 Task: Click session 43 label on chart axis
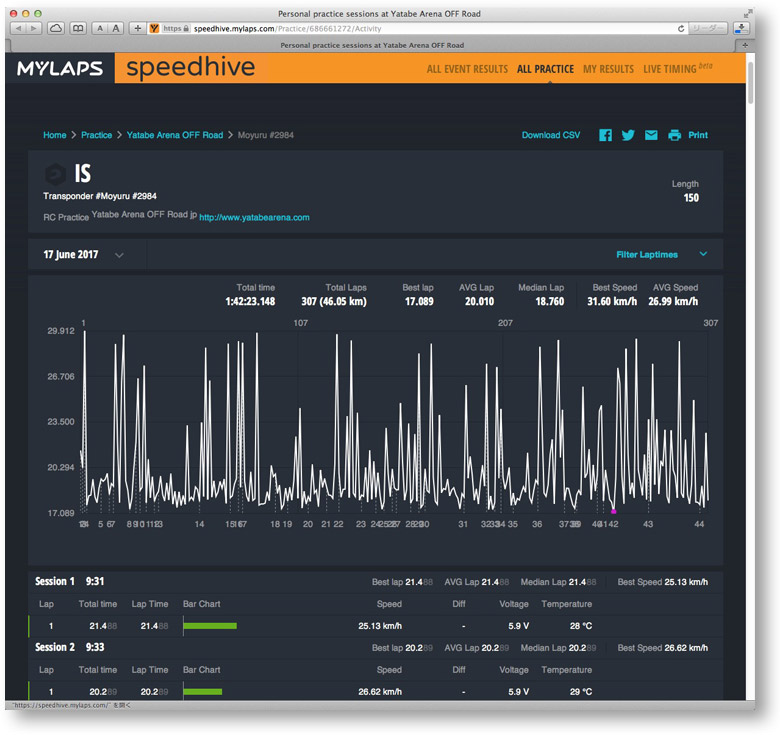[648, 524]
